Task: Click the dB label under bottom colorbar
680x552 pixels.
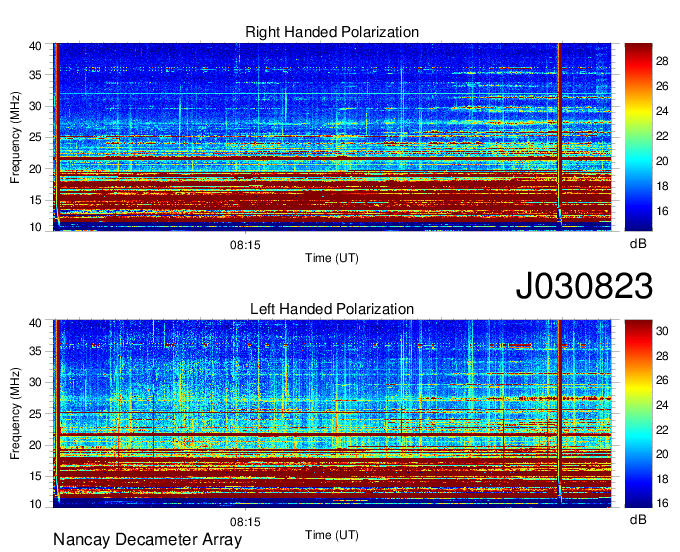Action: coord(638,519)
